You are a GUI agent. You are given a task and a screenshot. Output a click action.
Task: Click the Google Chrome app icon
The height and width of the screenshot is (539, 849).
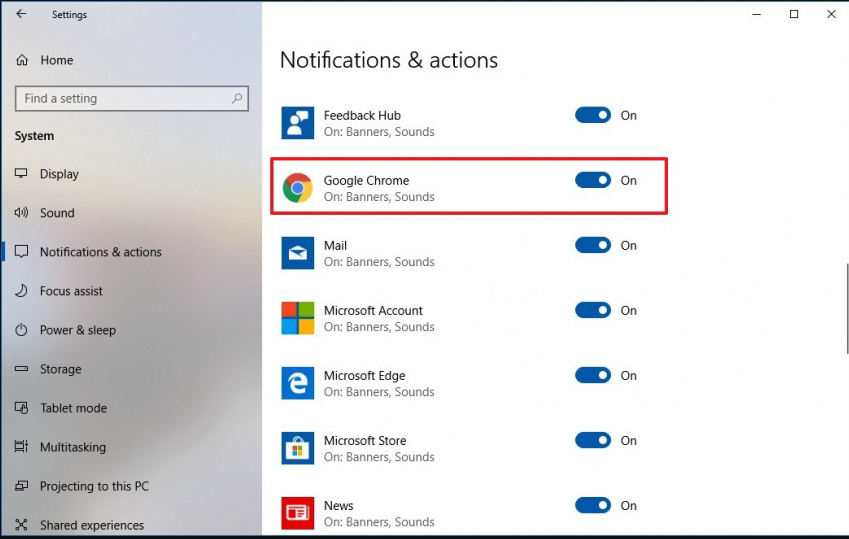tap(297, 188)
